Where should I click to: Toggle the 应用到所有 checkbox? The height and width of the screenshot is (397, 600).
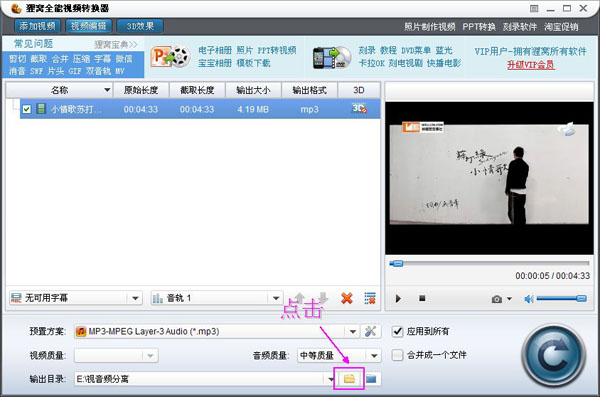coord(398,331)
